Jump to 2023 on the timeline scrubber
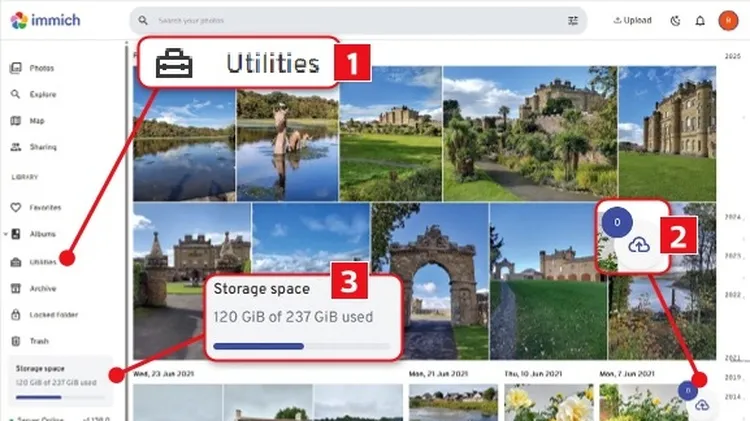The height and width of the screenshot is (421, 750). point(732,255)
